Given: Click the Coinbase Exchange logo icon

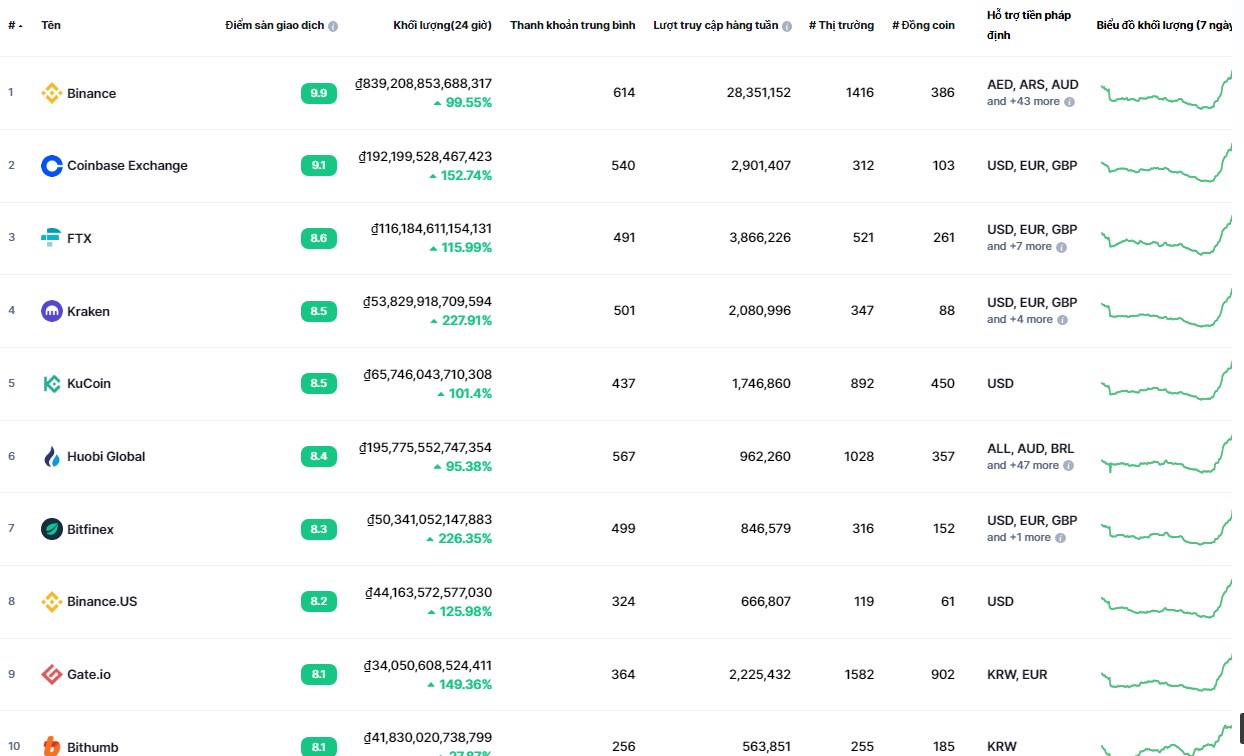Looking at the screenshot, I should (52, 166).
